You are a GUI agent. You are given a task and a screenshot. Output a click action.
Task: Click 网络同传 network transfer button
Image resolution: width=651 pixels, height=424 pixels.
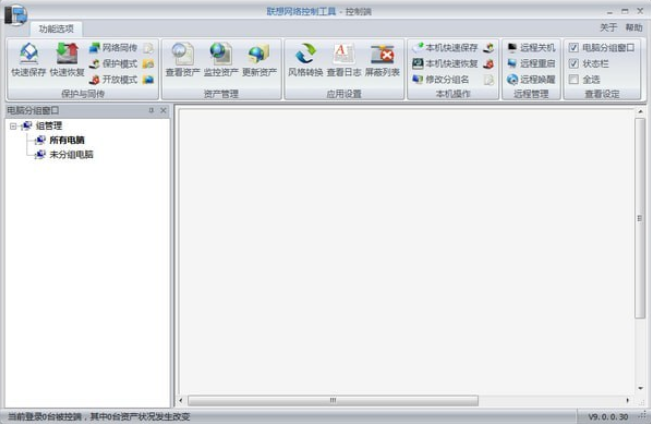pos(119,47)
